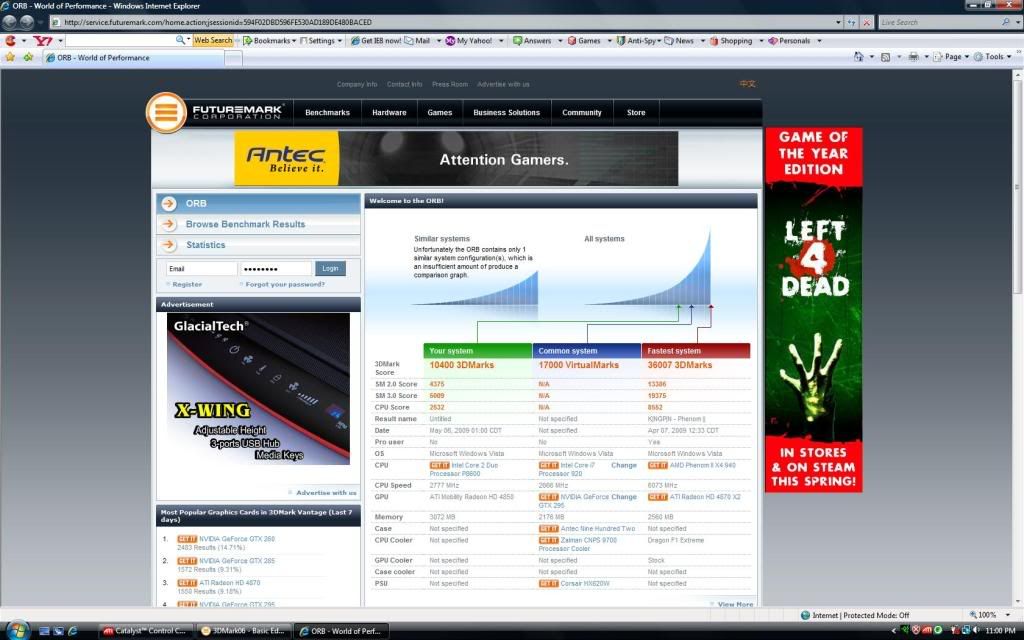The image size is (1024, 640).
Task: Click the Print icon in command bar
Action: pyautogui.click(x=914, y=57)
